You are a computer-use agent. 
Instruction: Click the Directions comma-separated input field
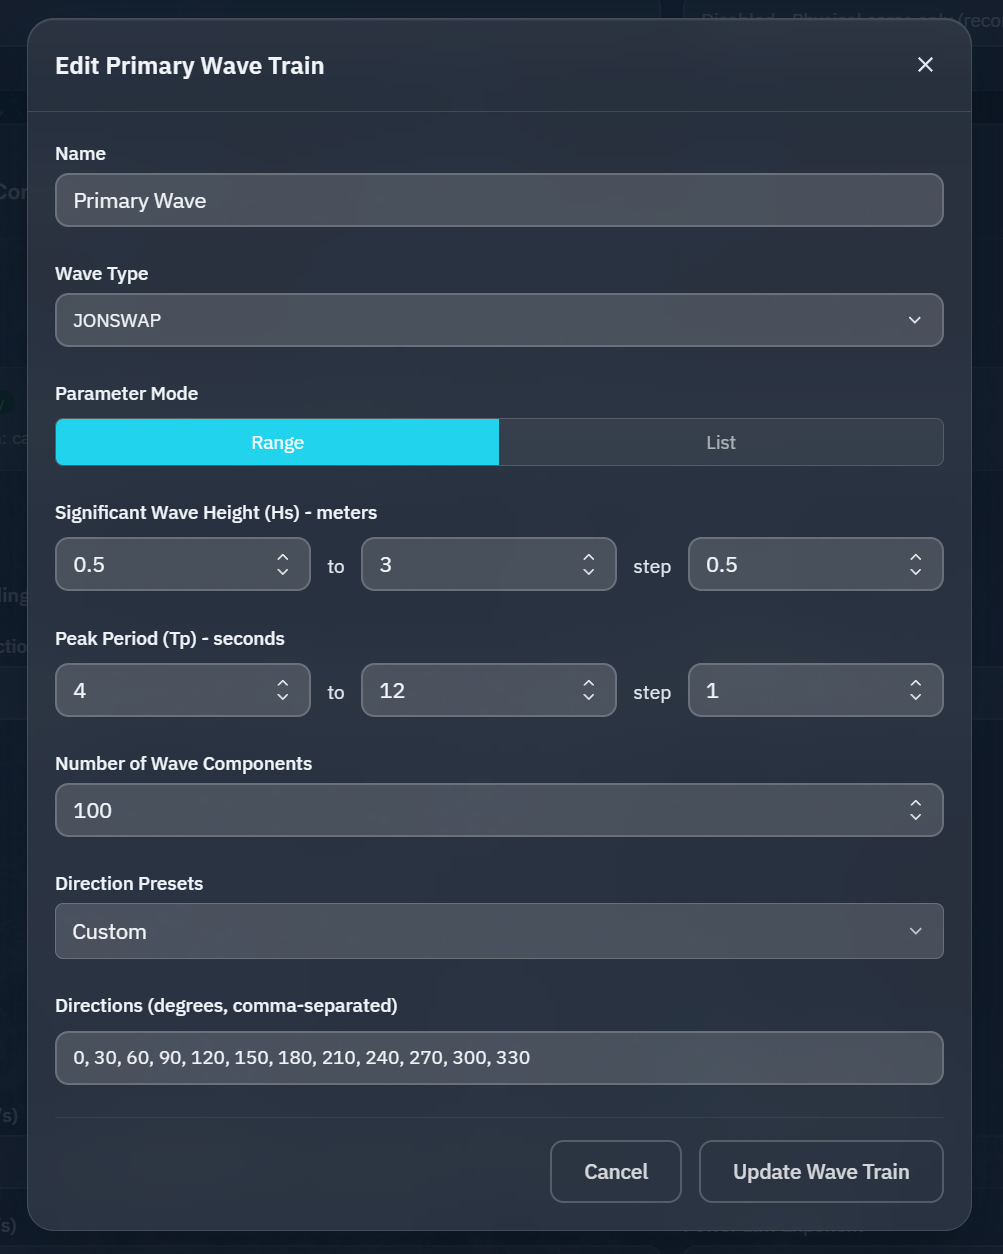(x=499, y=1057)
